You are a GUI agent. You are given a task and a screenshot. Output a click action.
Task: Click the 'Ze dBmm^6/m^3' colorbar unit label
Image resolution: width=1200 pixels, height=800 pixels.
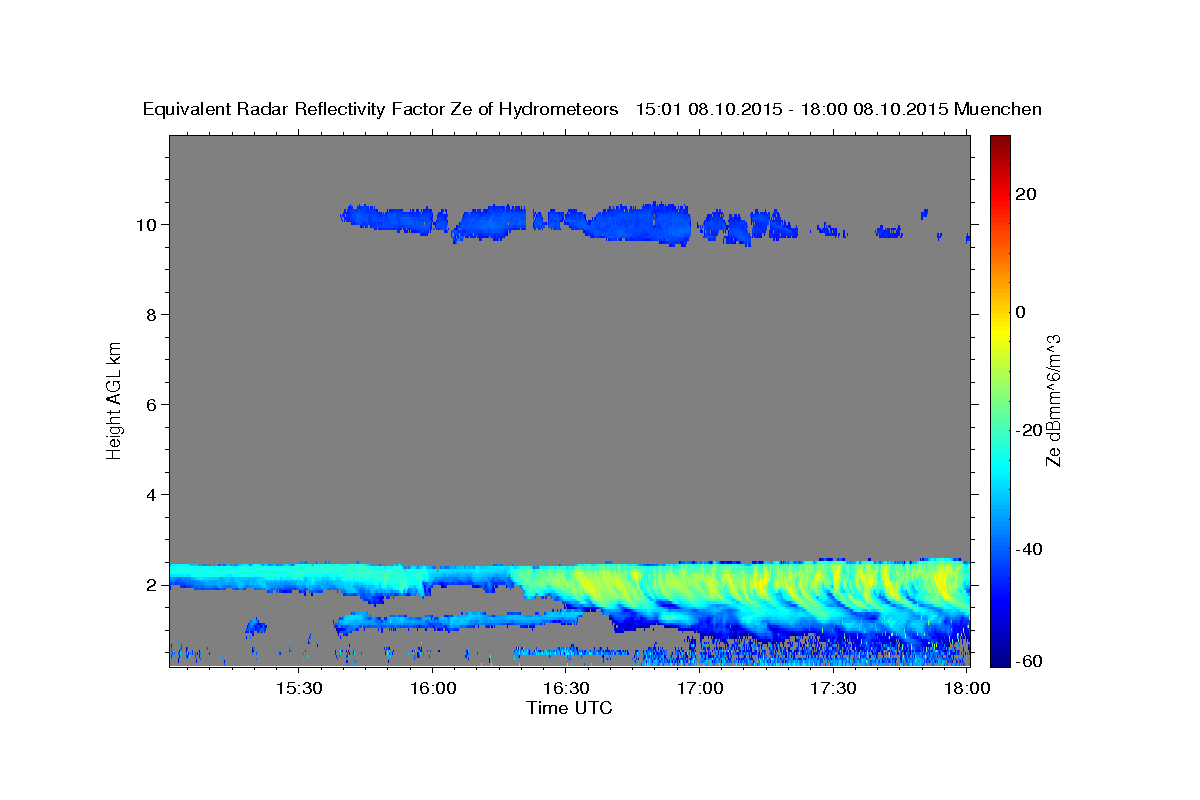pyautogui.click(x=1053, y=400)
